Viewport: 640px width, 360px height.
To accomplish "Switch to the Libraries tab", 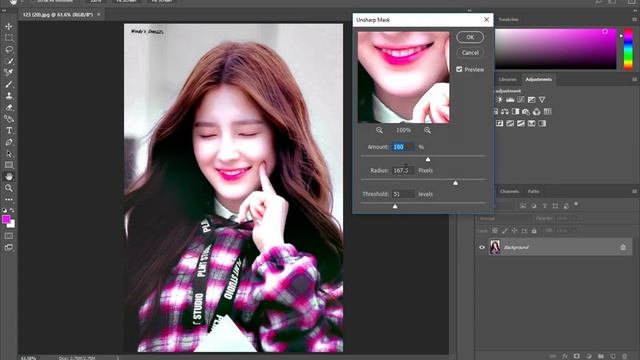I will [508, 79].
